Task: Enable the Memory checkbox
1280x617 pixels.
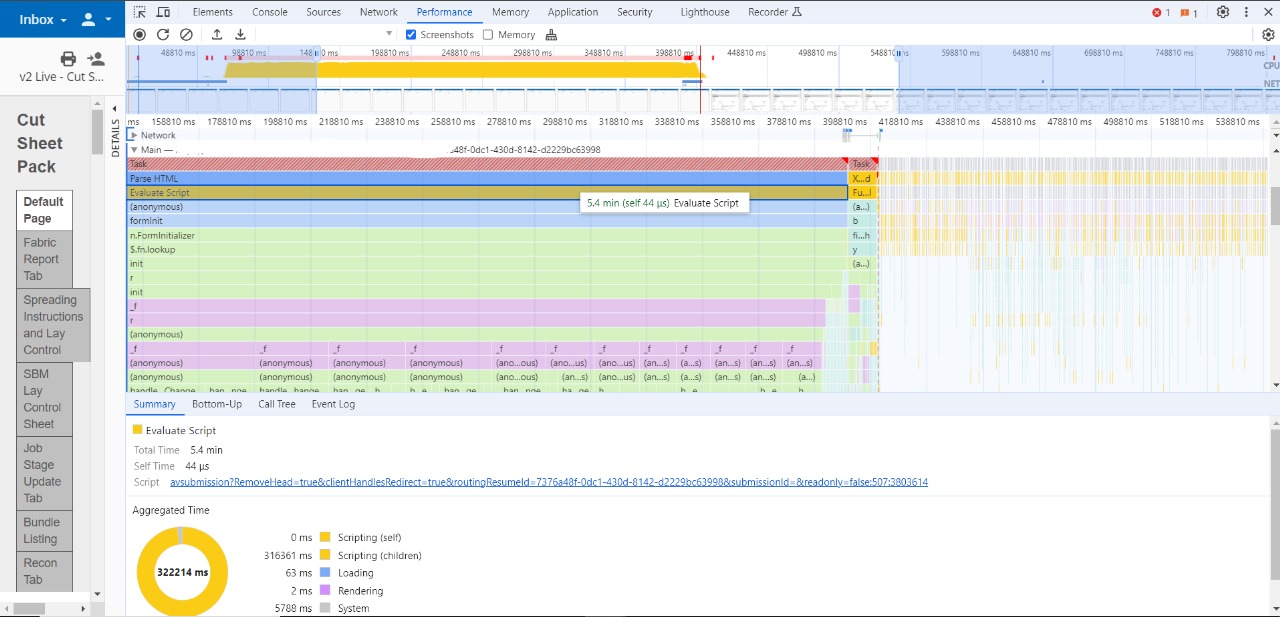Action: 488,34
